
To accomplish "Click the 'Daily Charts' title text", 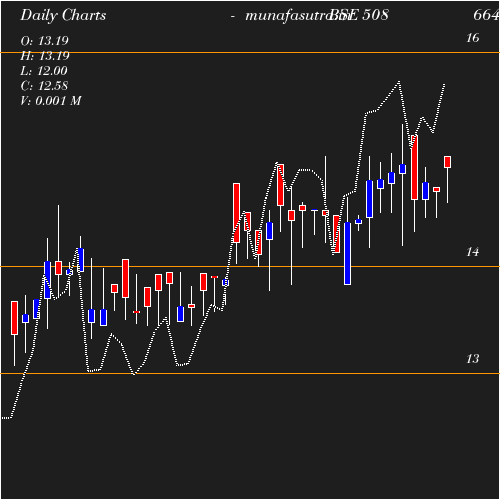I will tap(63, 16).
